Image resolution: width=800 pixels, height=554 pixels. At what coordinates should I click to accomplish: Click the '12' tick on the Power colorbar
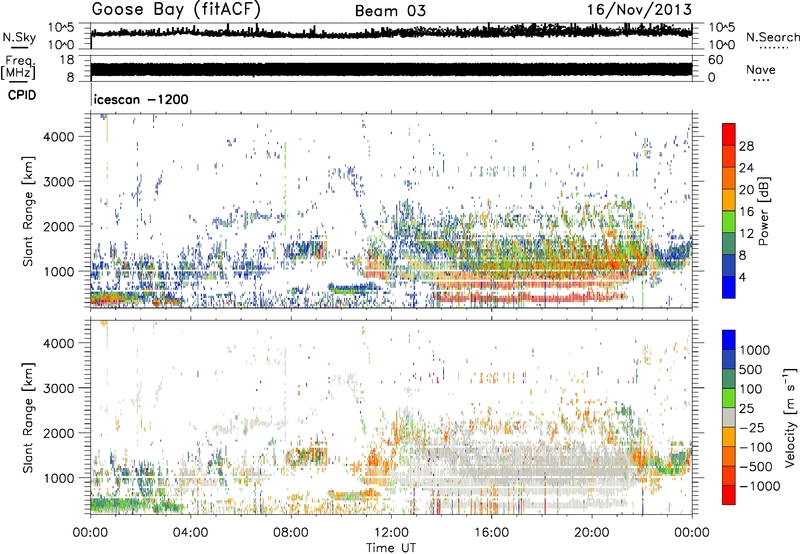(x=746, y=234)
